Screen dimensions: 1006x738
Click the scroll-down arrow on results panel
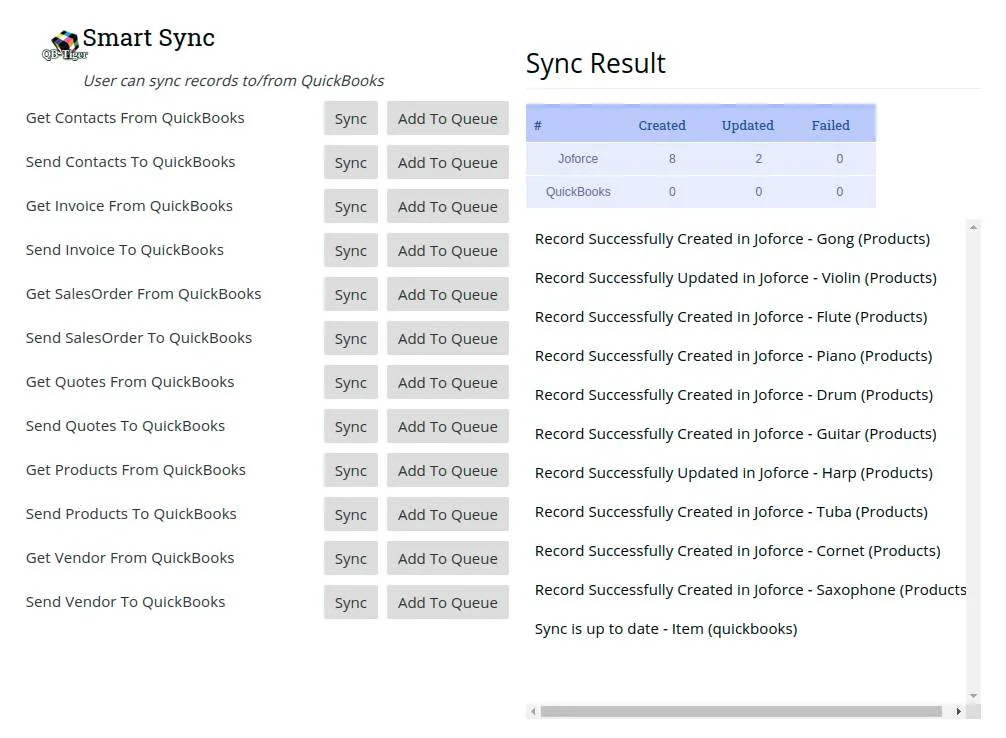pos(971,696)
